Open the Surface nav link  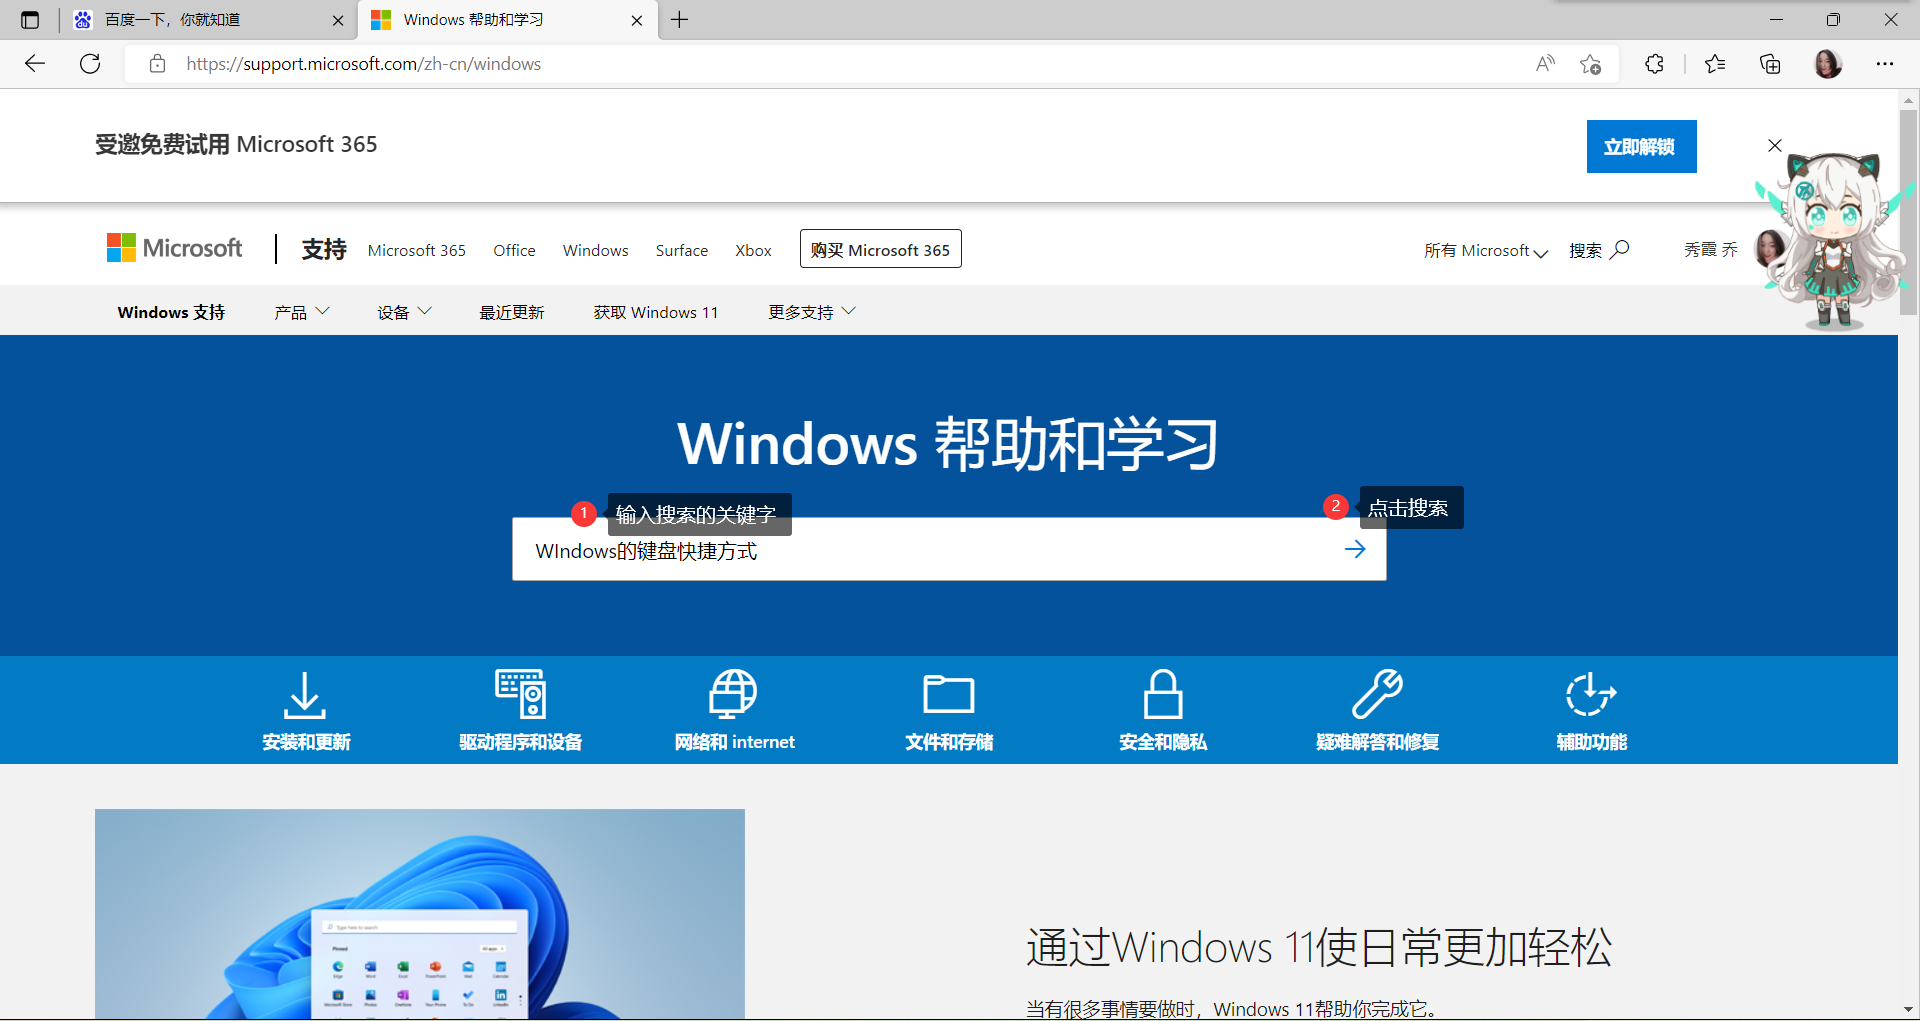pos(682,250)
